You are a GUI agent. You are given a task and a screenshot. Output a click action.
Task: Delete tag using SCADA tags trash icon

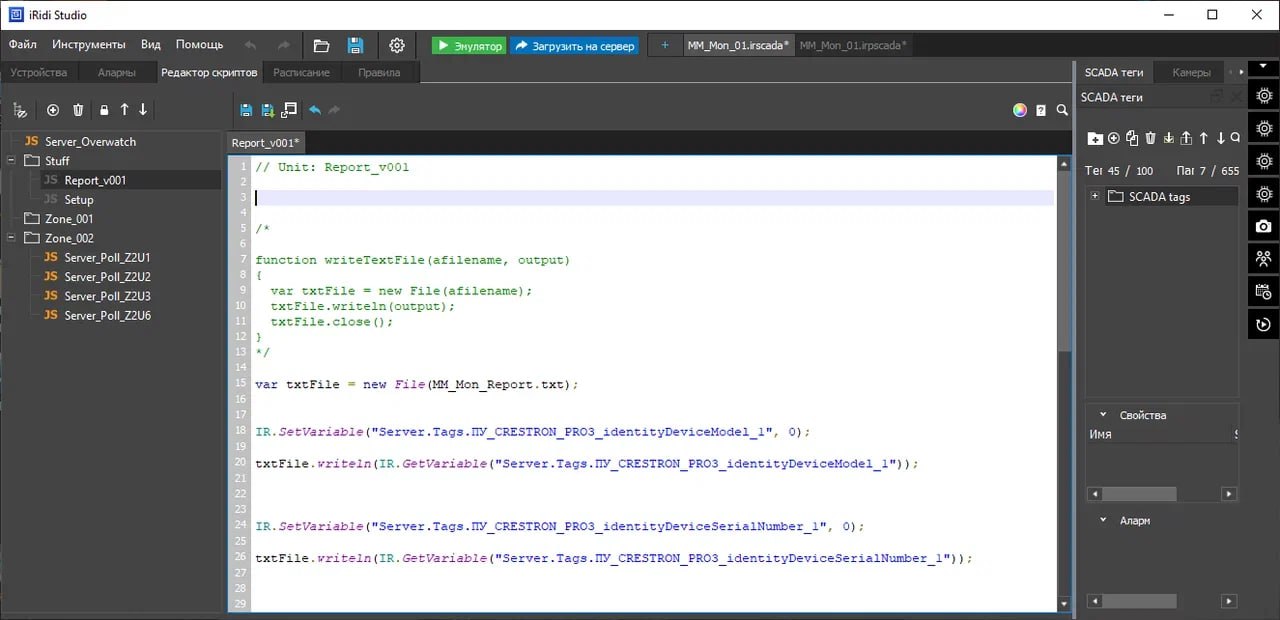(1150, 138)
